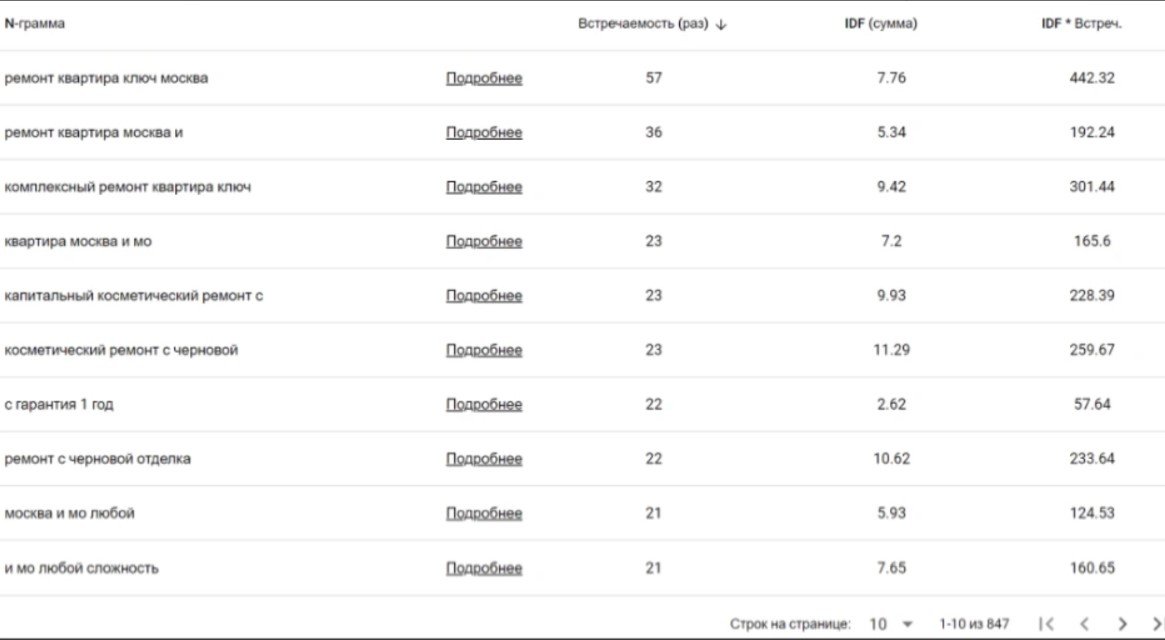Open Подробнее for "косметический ремонт с черновой"
Viewport: 1165px width, 640px height.
pos(484,350)
